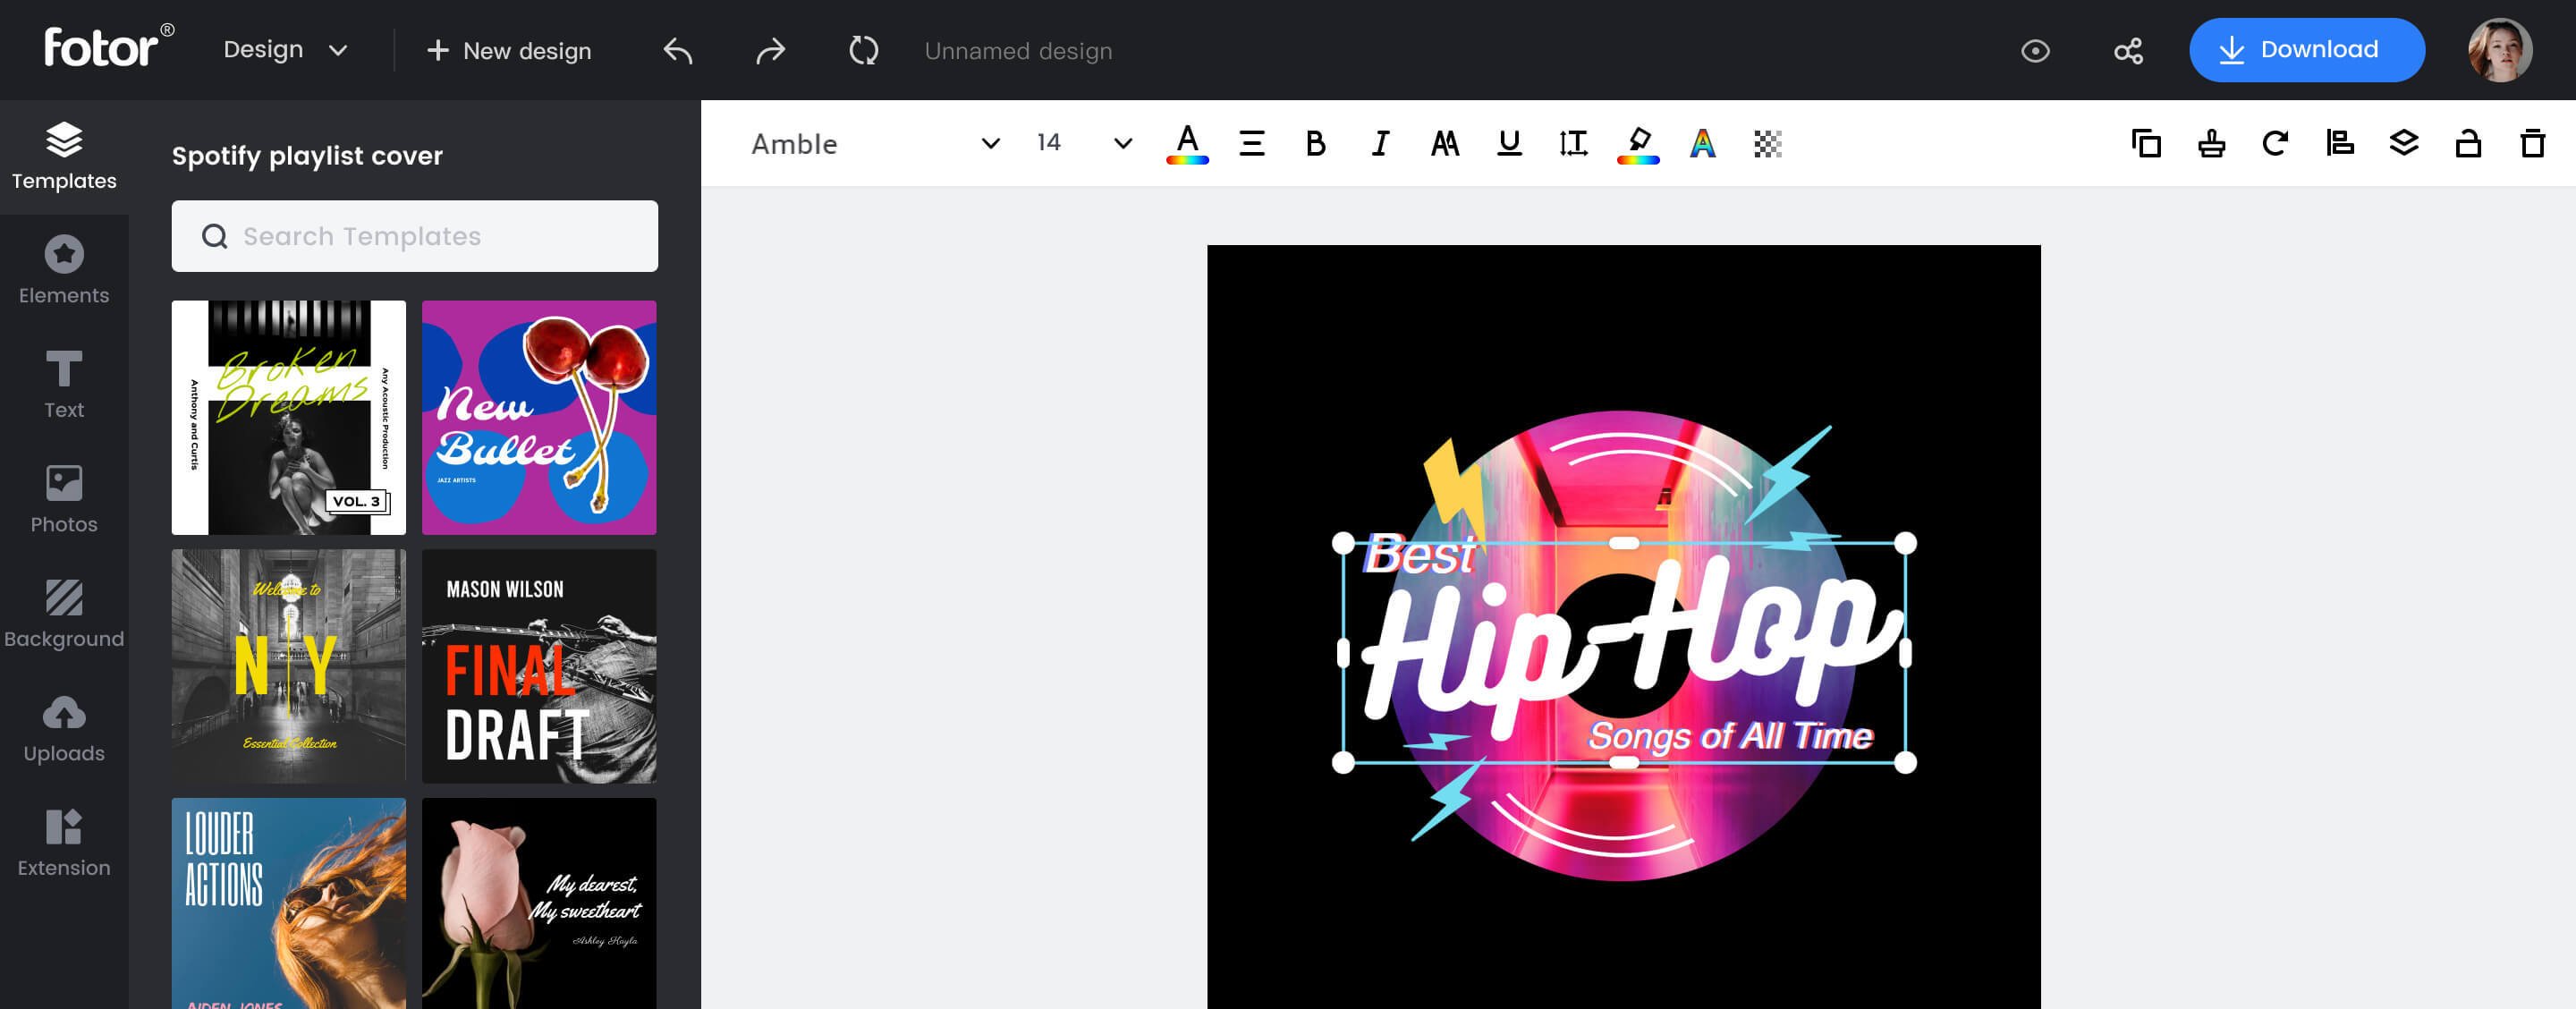Toggle the share/collaborate icon
Viewport: 2576px width, 1009px height.
2129,51
